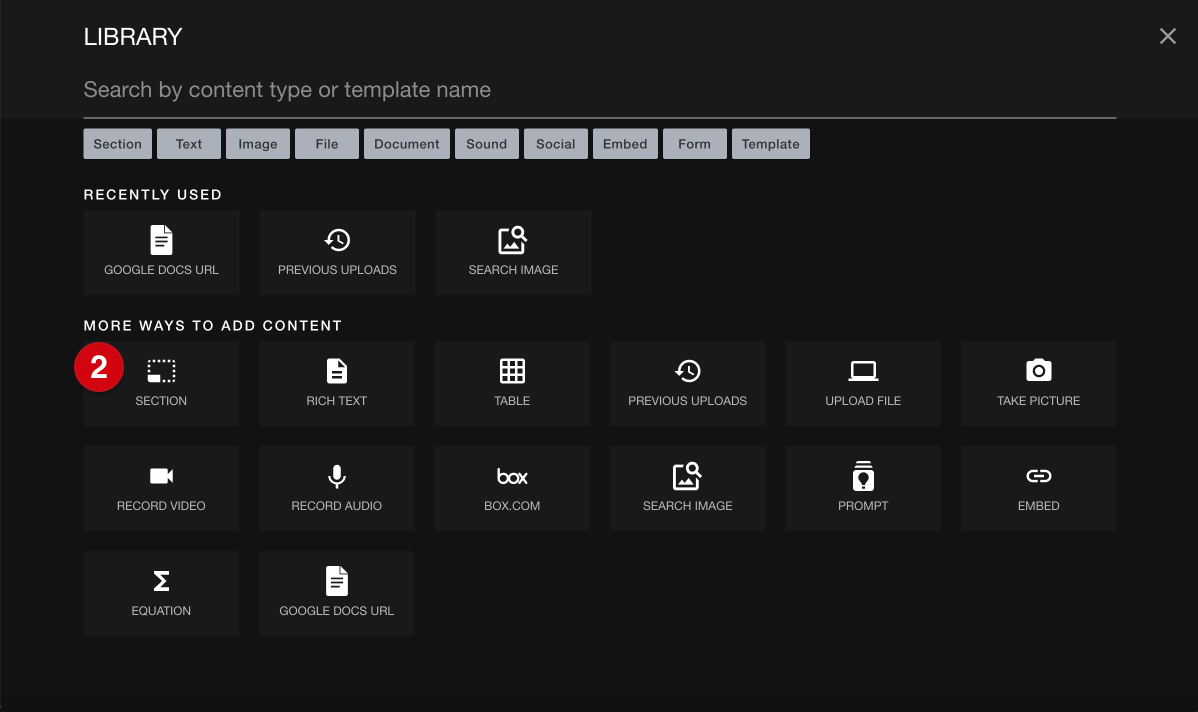1198x712 pixels.
Task: Close the Library dialog
Action: point(1167,36)
